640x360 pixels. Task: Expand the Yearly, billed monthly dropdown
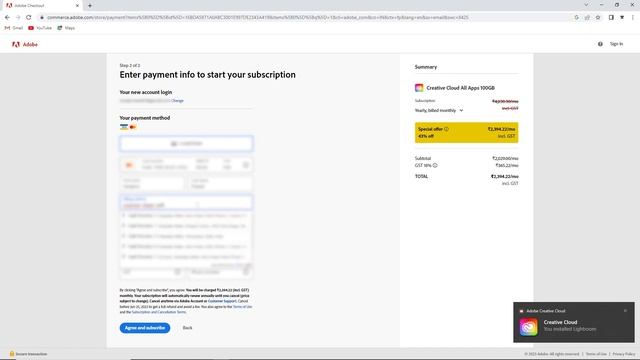(439, 110)
